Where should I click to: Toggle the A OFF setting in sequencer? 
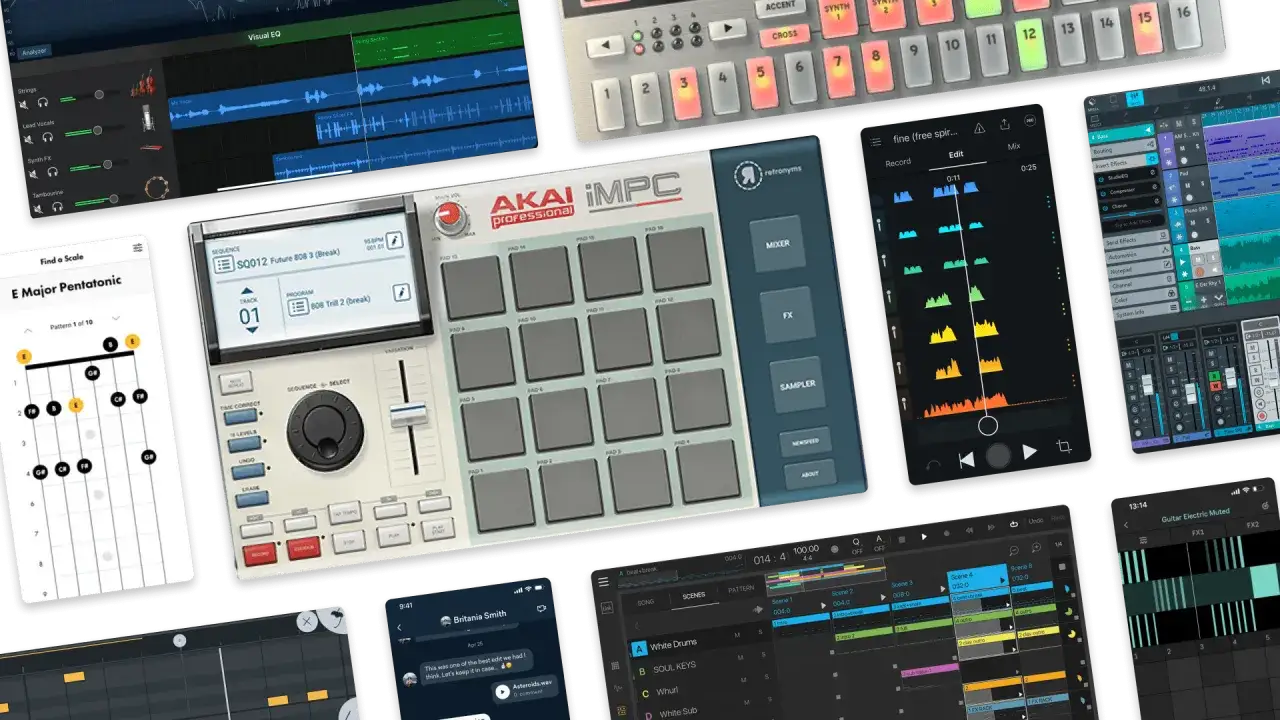tap(879, 541)
